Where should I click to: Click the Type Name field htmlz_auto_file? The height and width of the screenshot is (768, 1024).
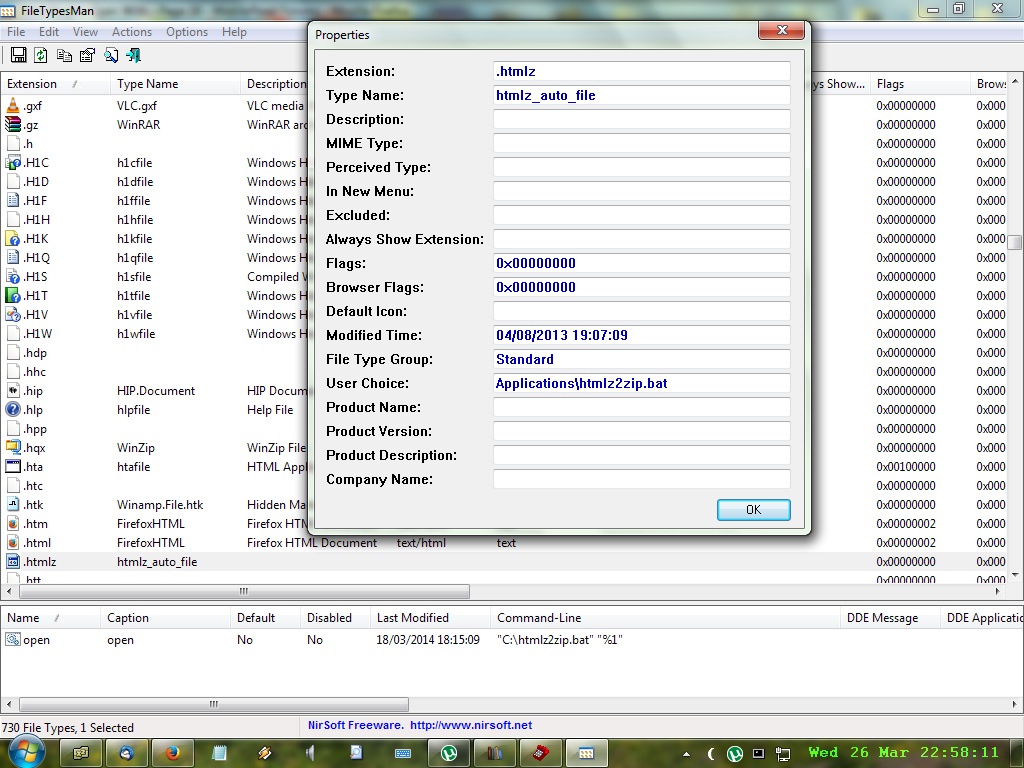(641, 95)
